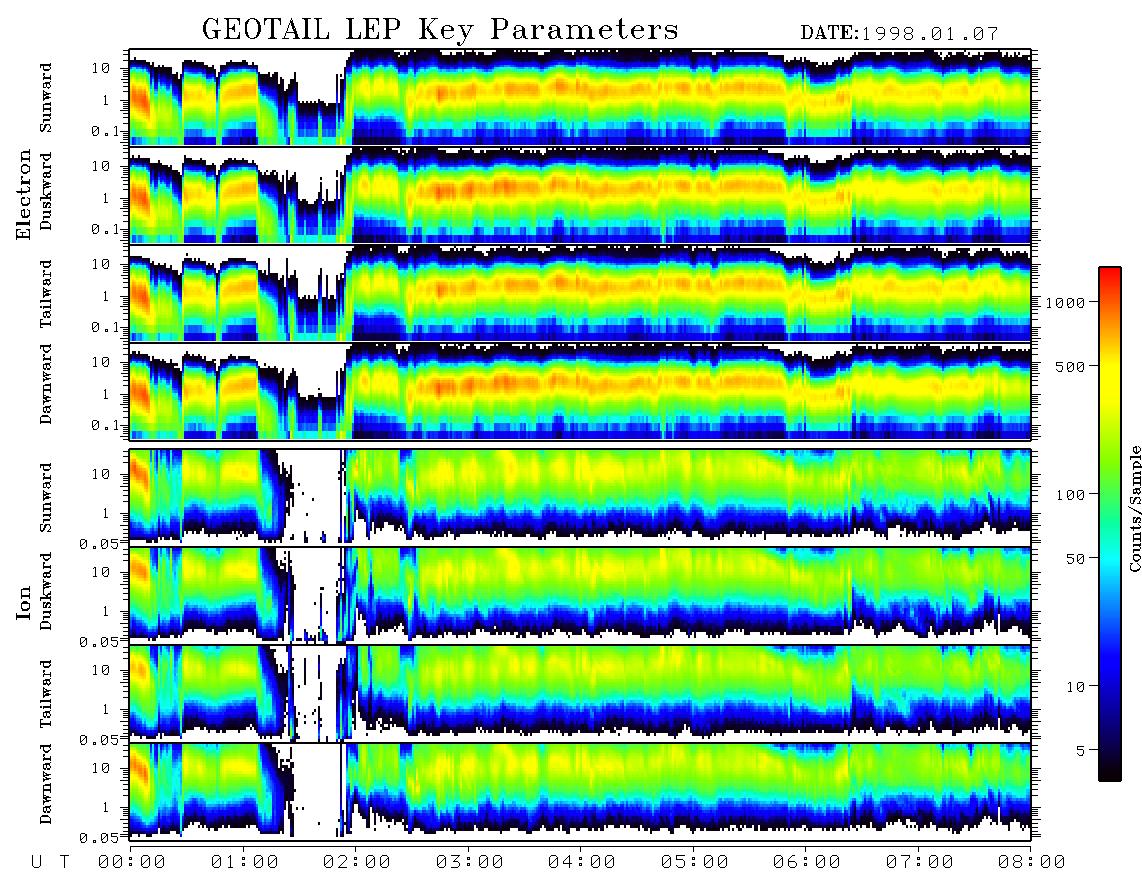
Task: Click the "0.1" tick of Electron Sunward panel
Action: click(104, 131)
